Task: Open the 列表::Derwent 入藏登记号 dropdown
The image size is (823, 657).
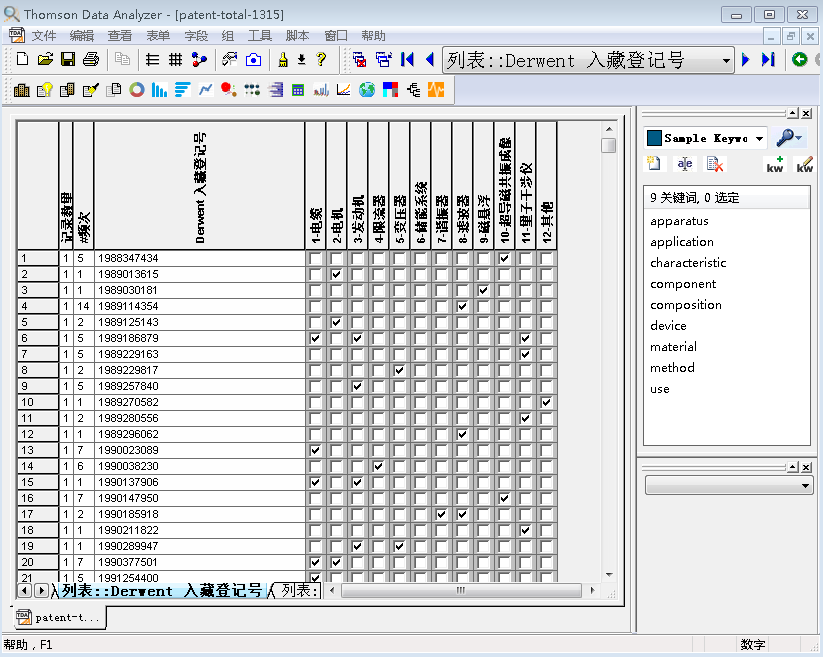Action: click(727, 61)
